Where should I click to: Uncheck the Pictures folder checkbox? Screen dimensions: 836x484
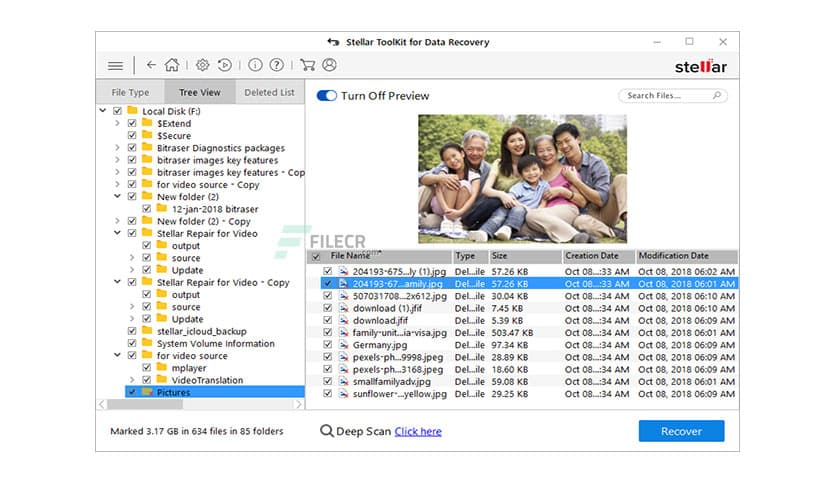coord(132,392)
